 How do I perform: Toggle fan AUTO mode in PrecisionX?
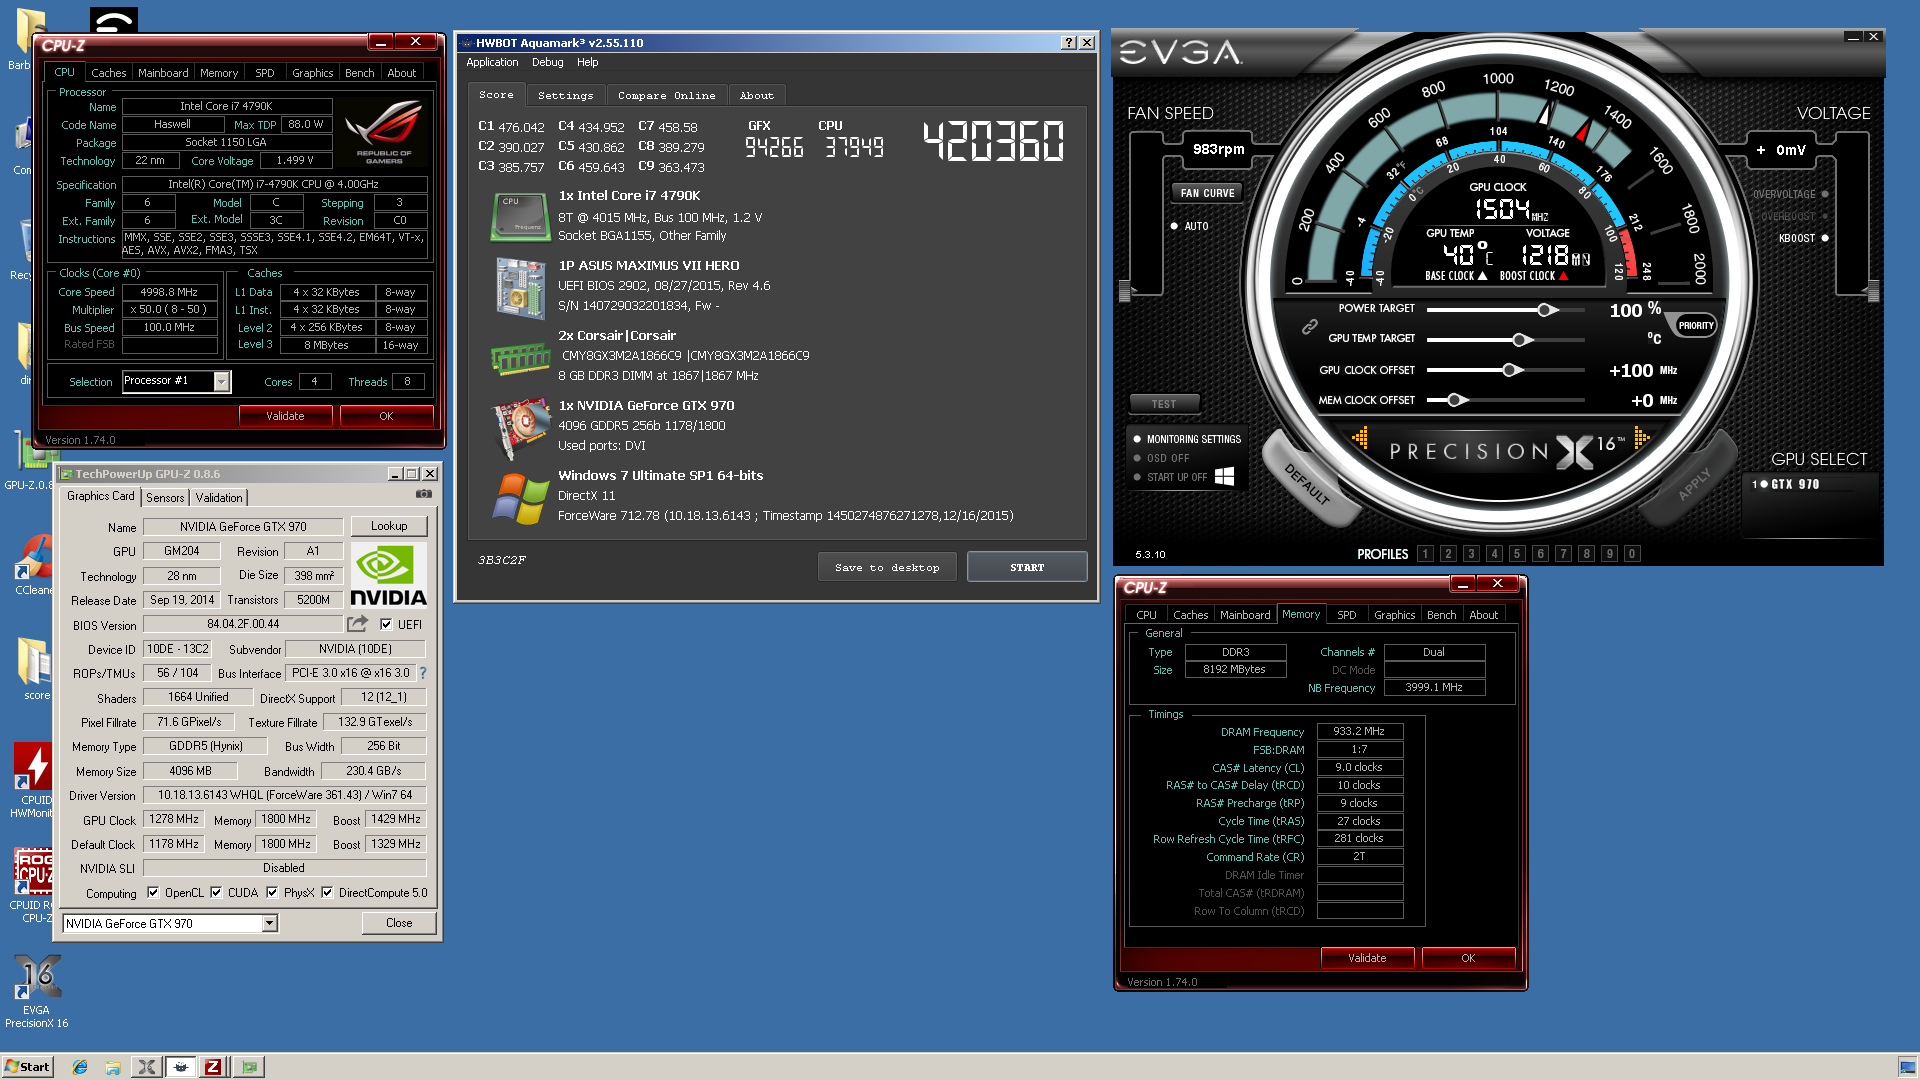click(1190, 226)
